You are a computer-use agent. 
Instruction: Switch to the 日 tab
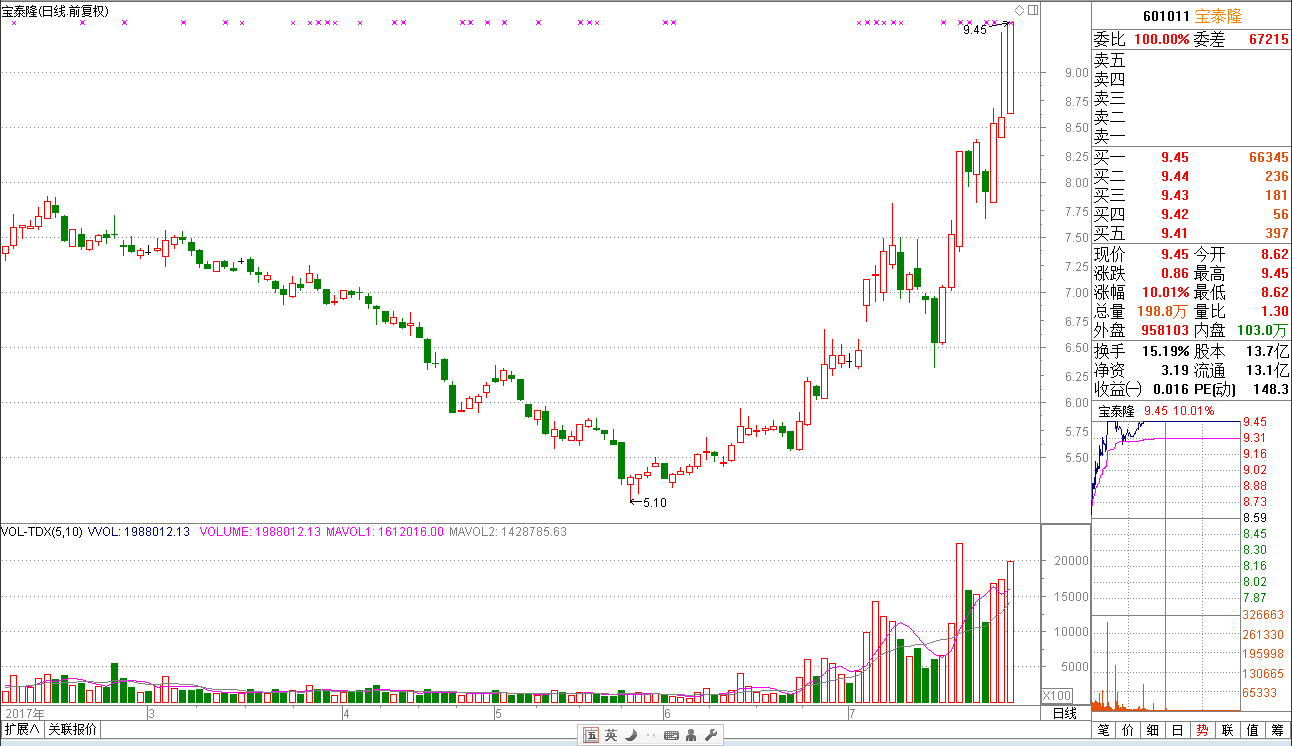(x=1178, y=730)
